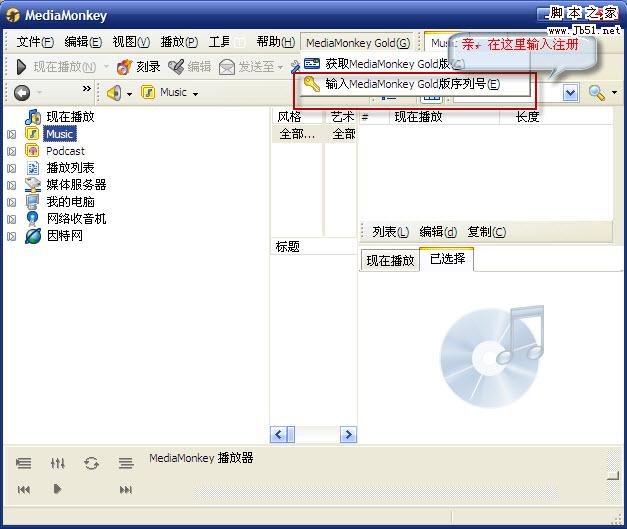Viewport: 627px width, 529px height.
Task: Expand the 播放列表 tree node
Action: pyautogui.click(x=12, y=168)
